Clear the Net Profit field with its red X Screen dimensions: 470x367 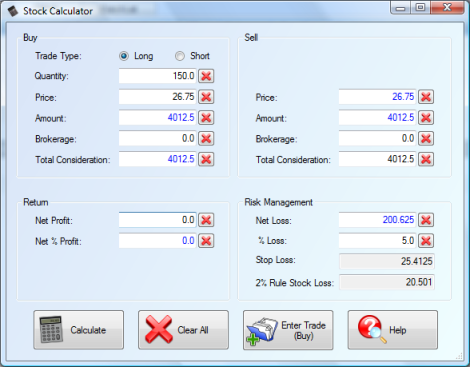pos(206,220)
